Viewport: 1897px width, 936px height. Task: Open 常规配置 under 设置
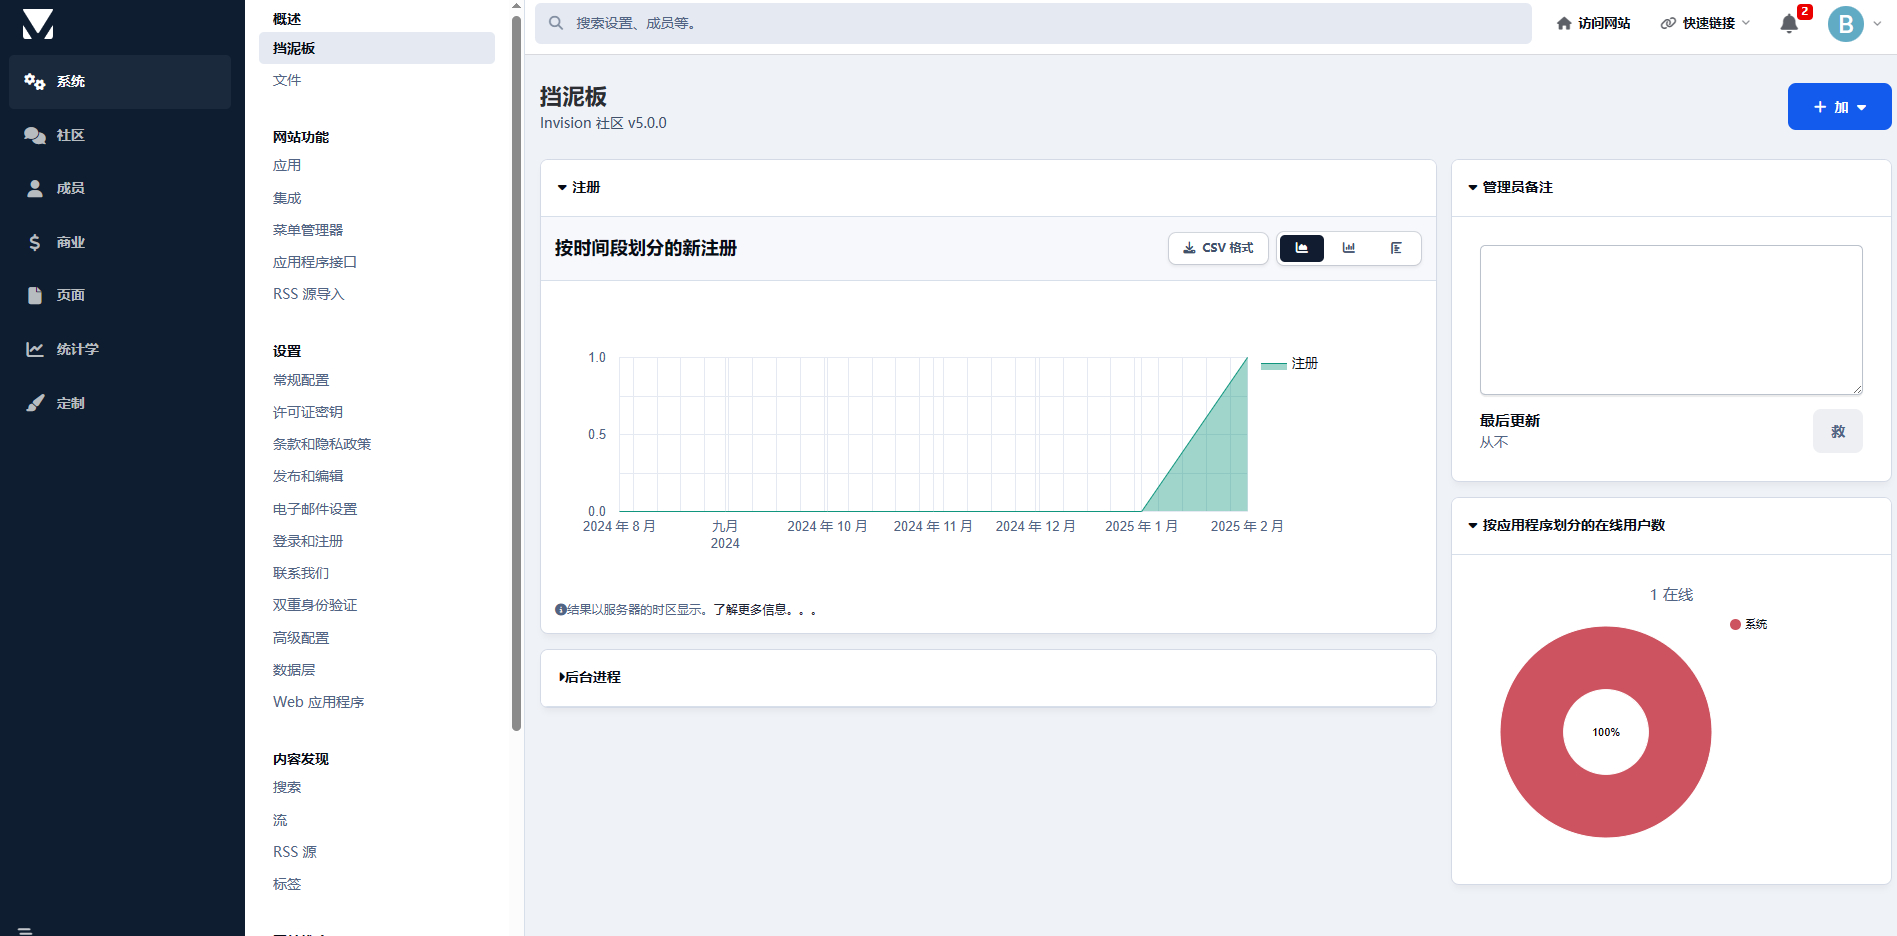click(300, 380)
